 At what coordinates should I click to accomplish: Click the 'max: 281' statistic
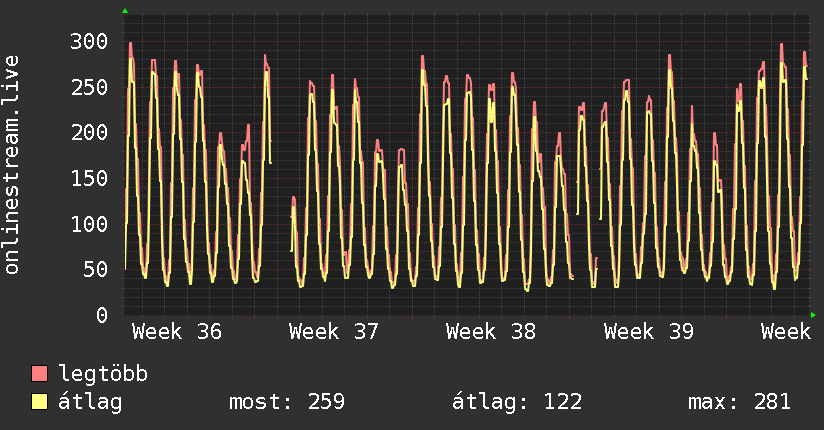(739, 402)
